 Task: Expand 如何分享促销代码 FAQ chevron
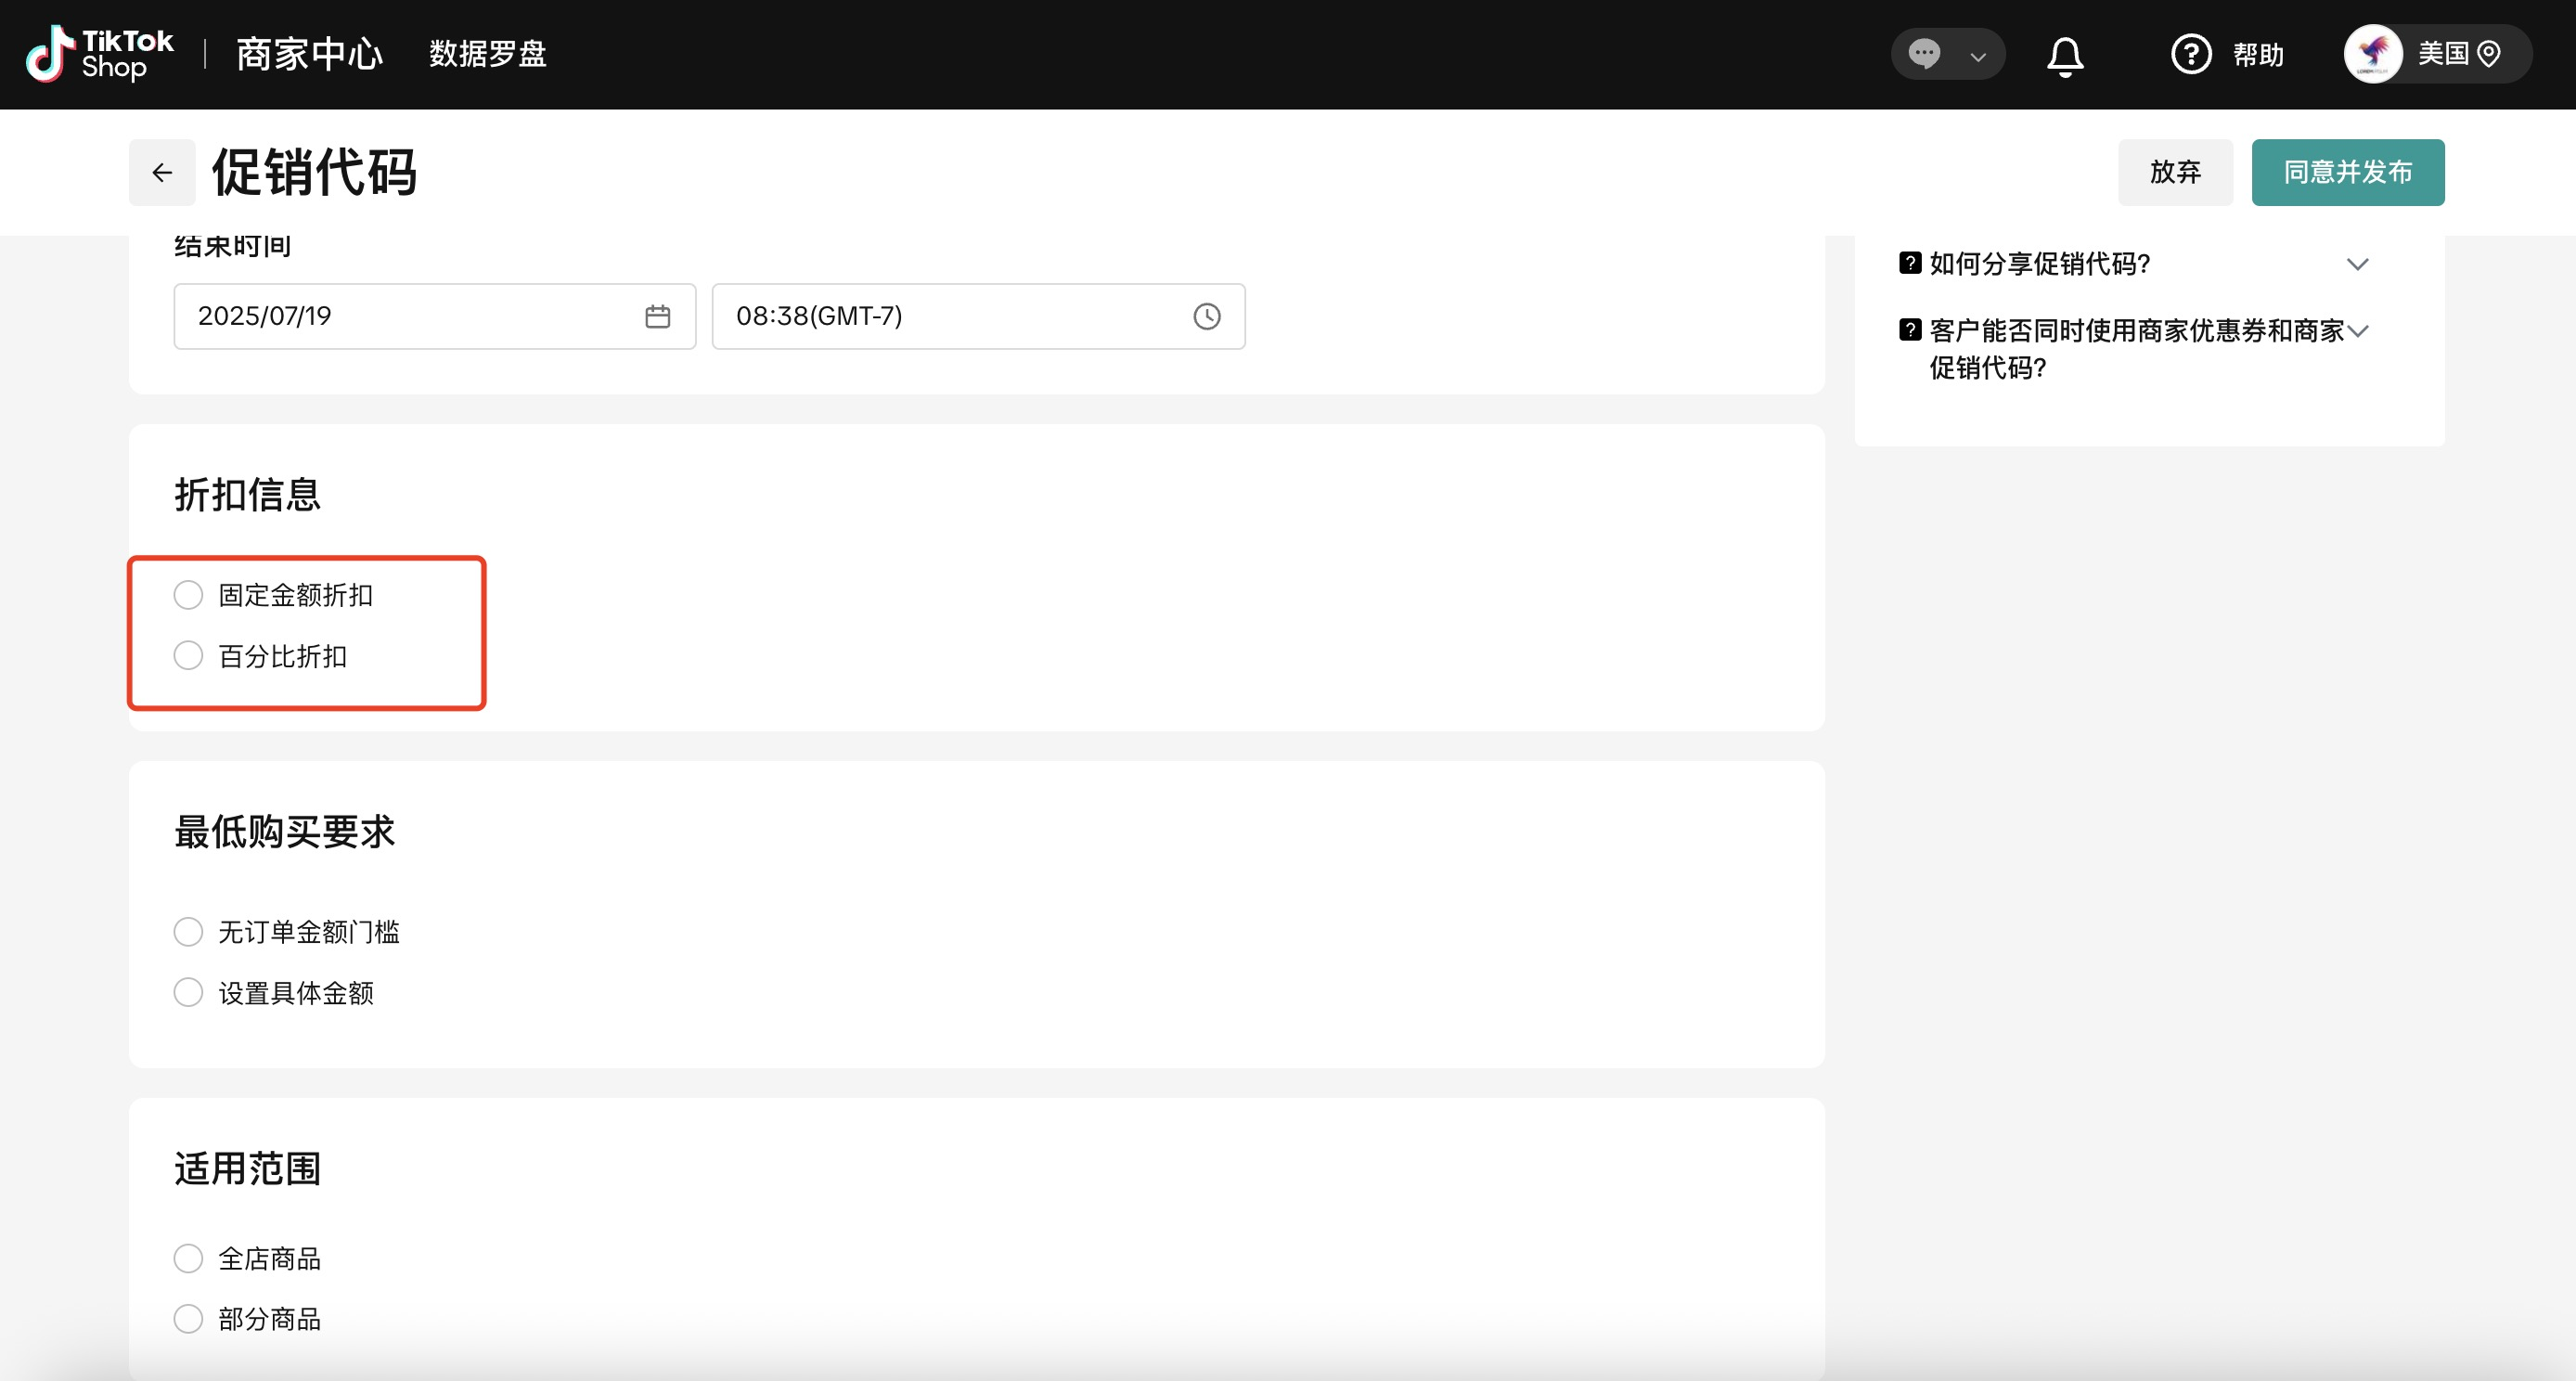coord(2357,264)
